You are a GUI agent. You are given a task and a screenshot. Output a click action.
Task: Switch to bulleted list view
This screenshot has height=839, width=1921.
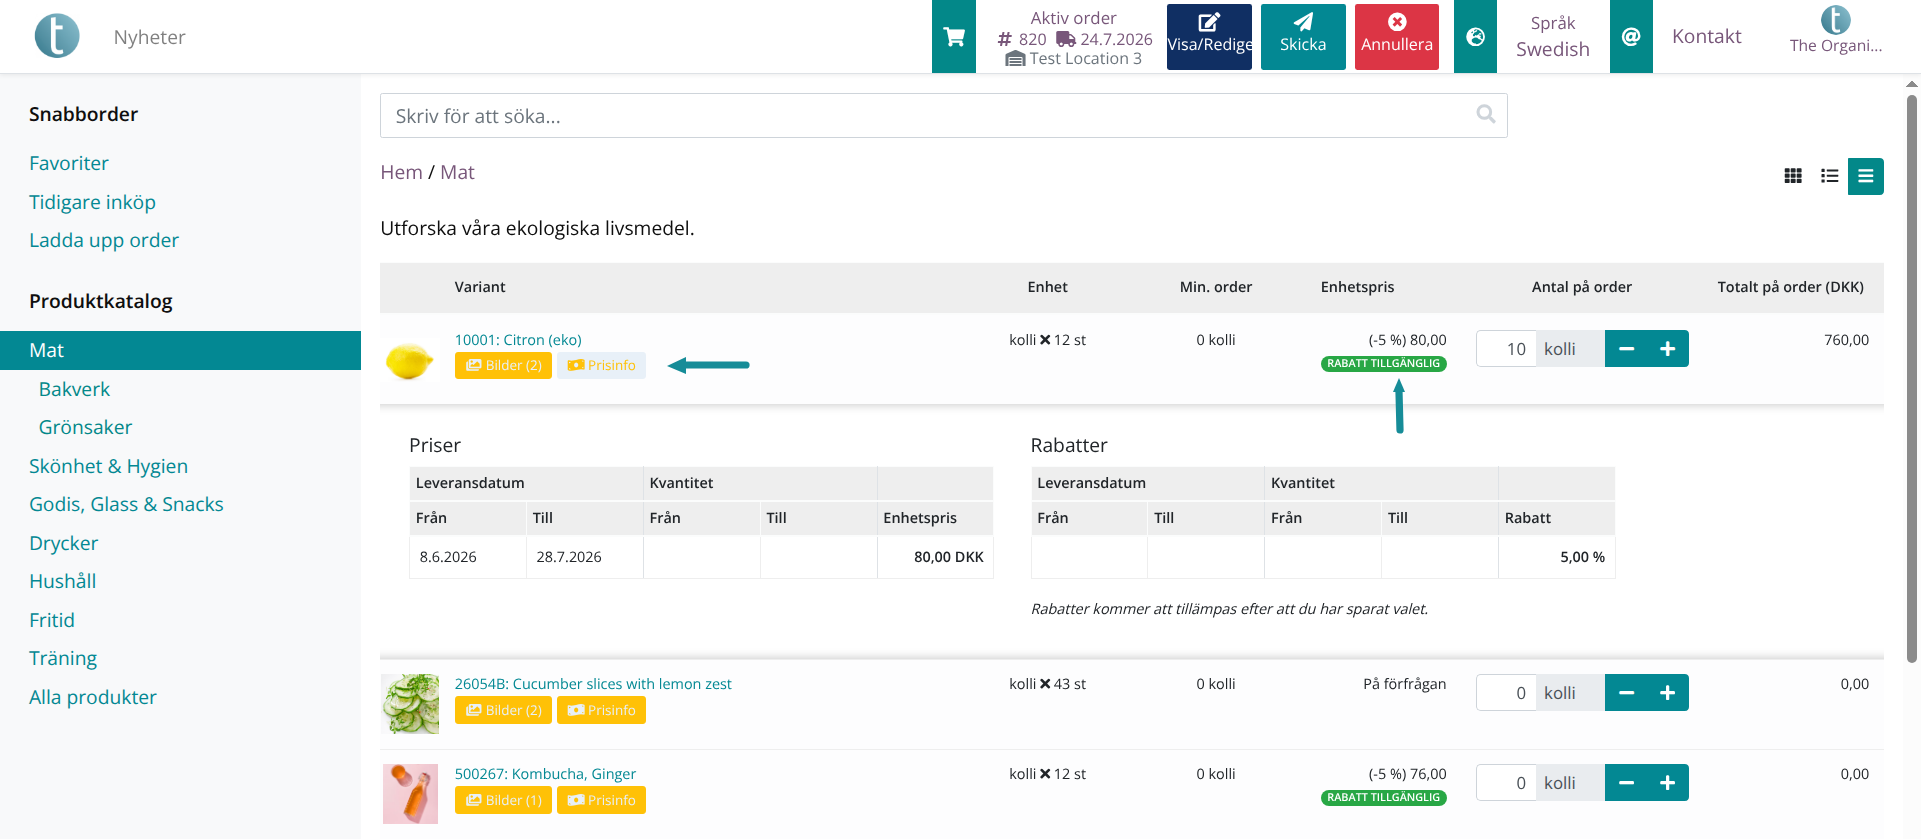[x=1829, y=176]
